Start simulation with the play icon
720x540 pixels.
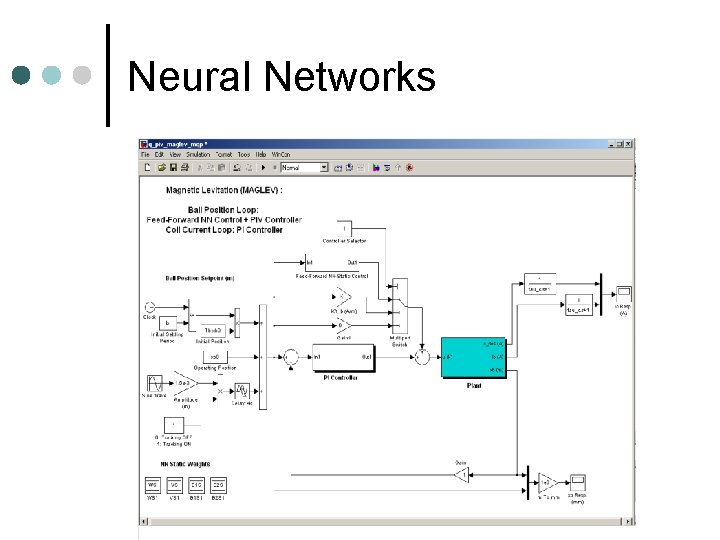(x=263, y=168)
